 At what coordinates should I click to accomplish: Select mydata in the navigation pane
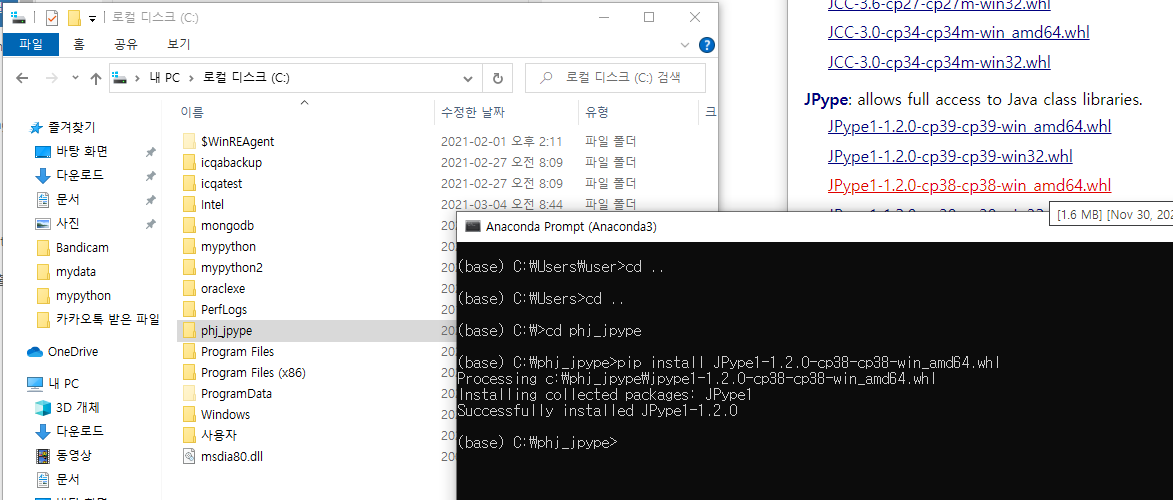point(76,271)
